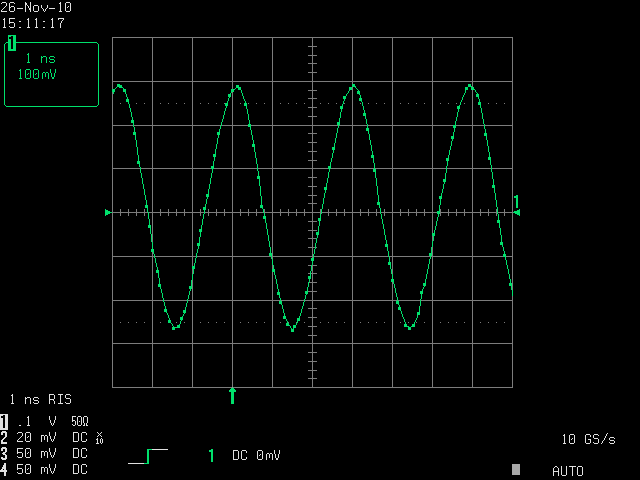Viewport: 640px width, 480px height.
Task: Click the channel 1 badge on trace box
Action: pos(12,43)
